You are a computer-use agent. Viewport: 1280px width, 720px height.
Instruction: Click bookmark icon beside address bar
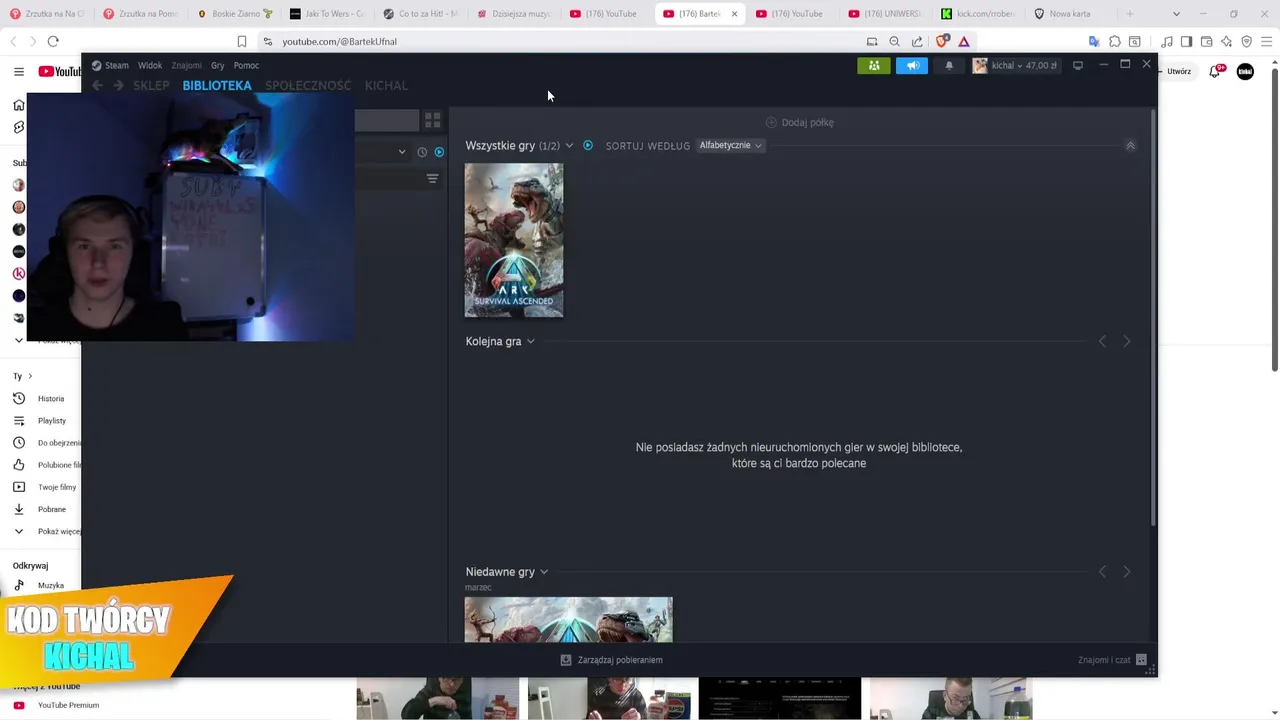(242, 41)
